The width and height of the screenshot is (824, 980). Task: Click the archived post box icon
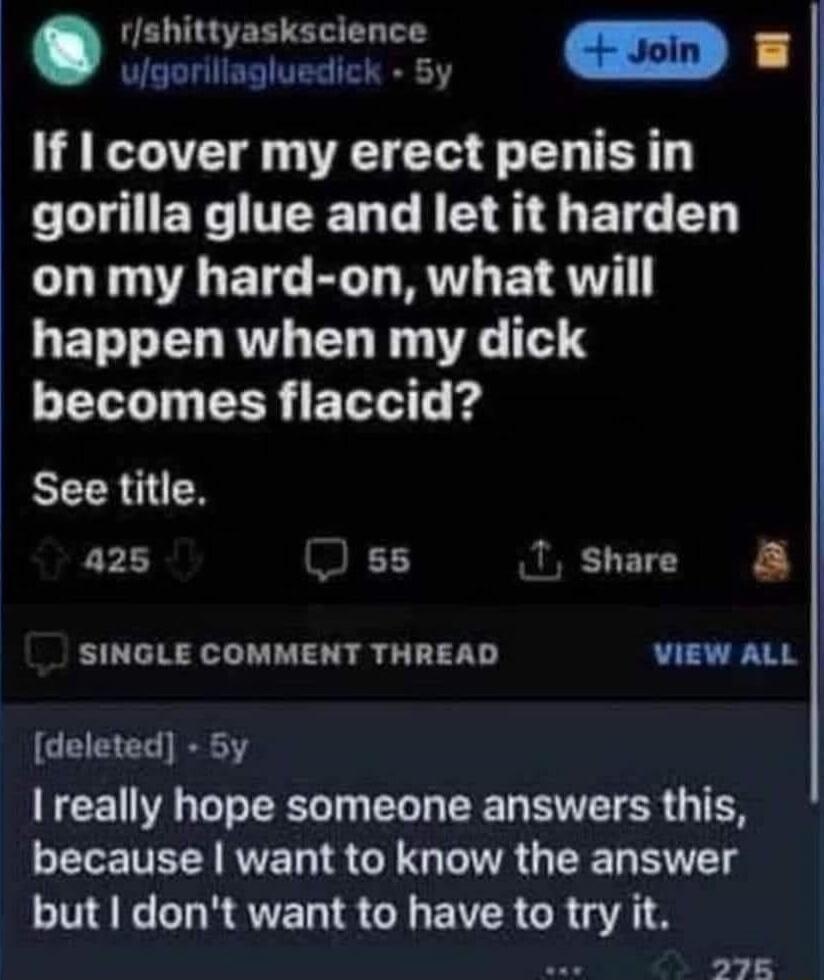[772, 51]
